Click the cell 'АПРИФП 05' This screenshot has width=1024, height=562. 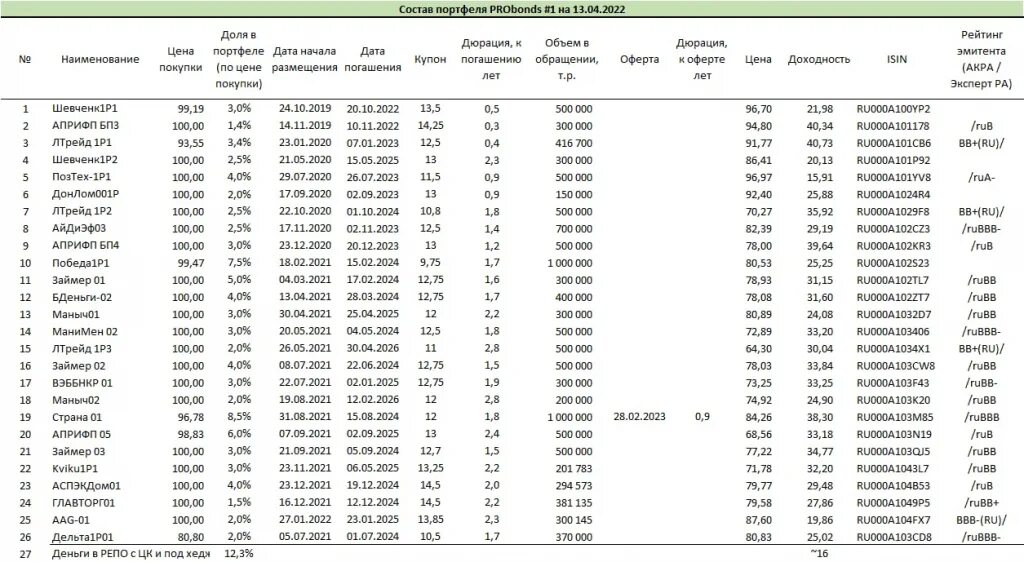82,434
